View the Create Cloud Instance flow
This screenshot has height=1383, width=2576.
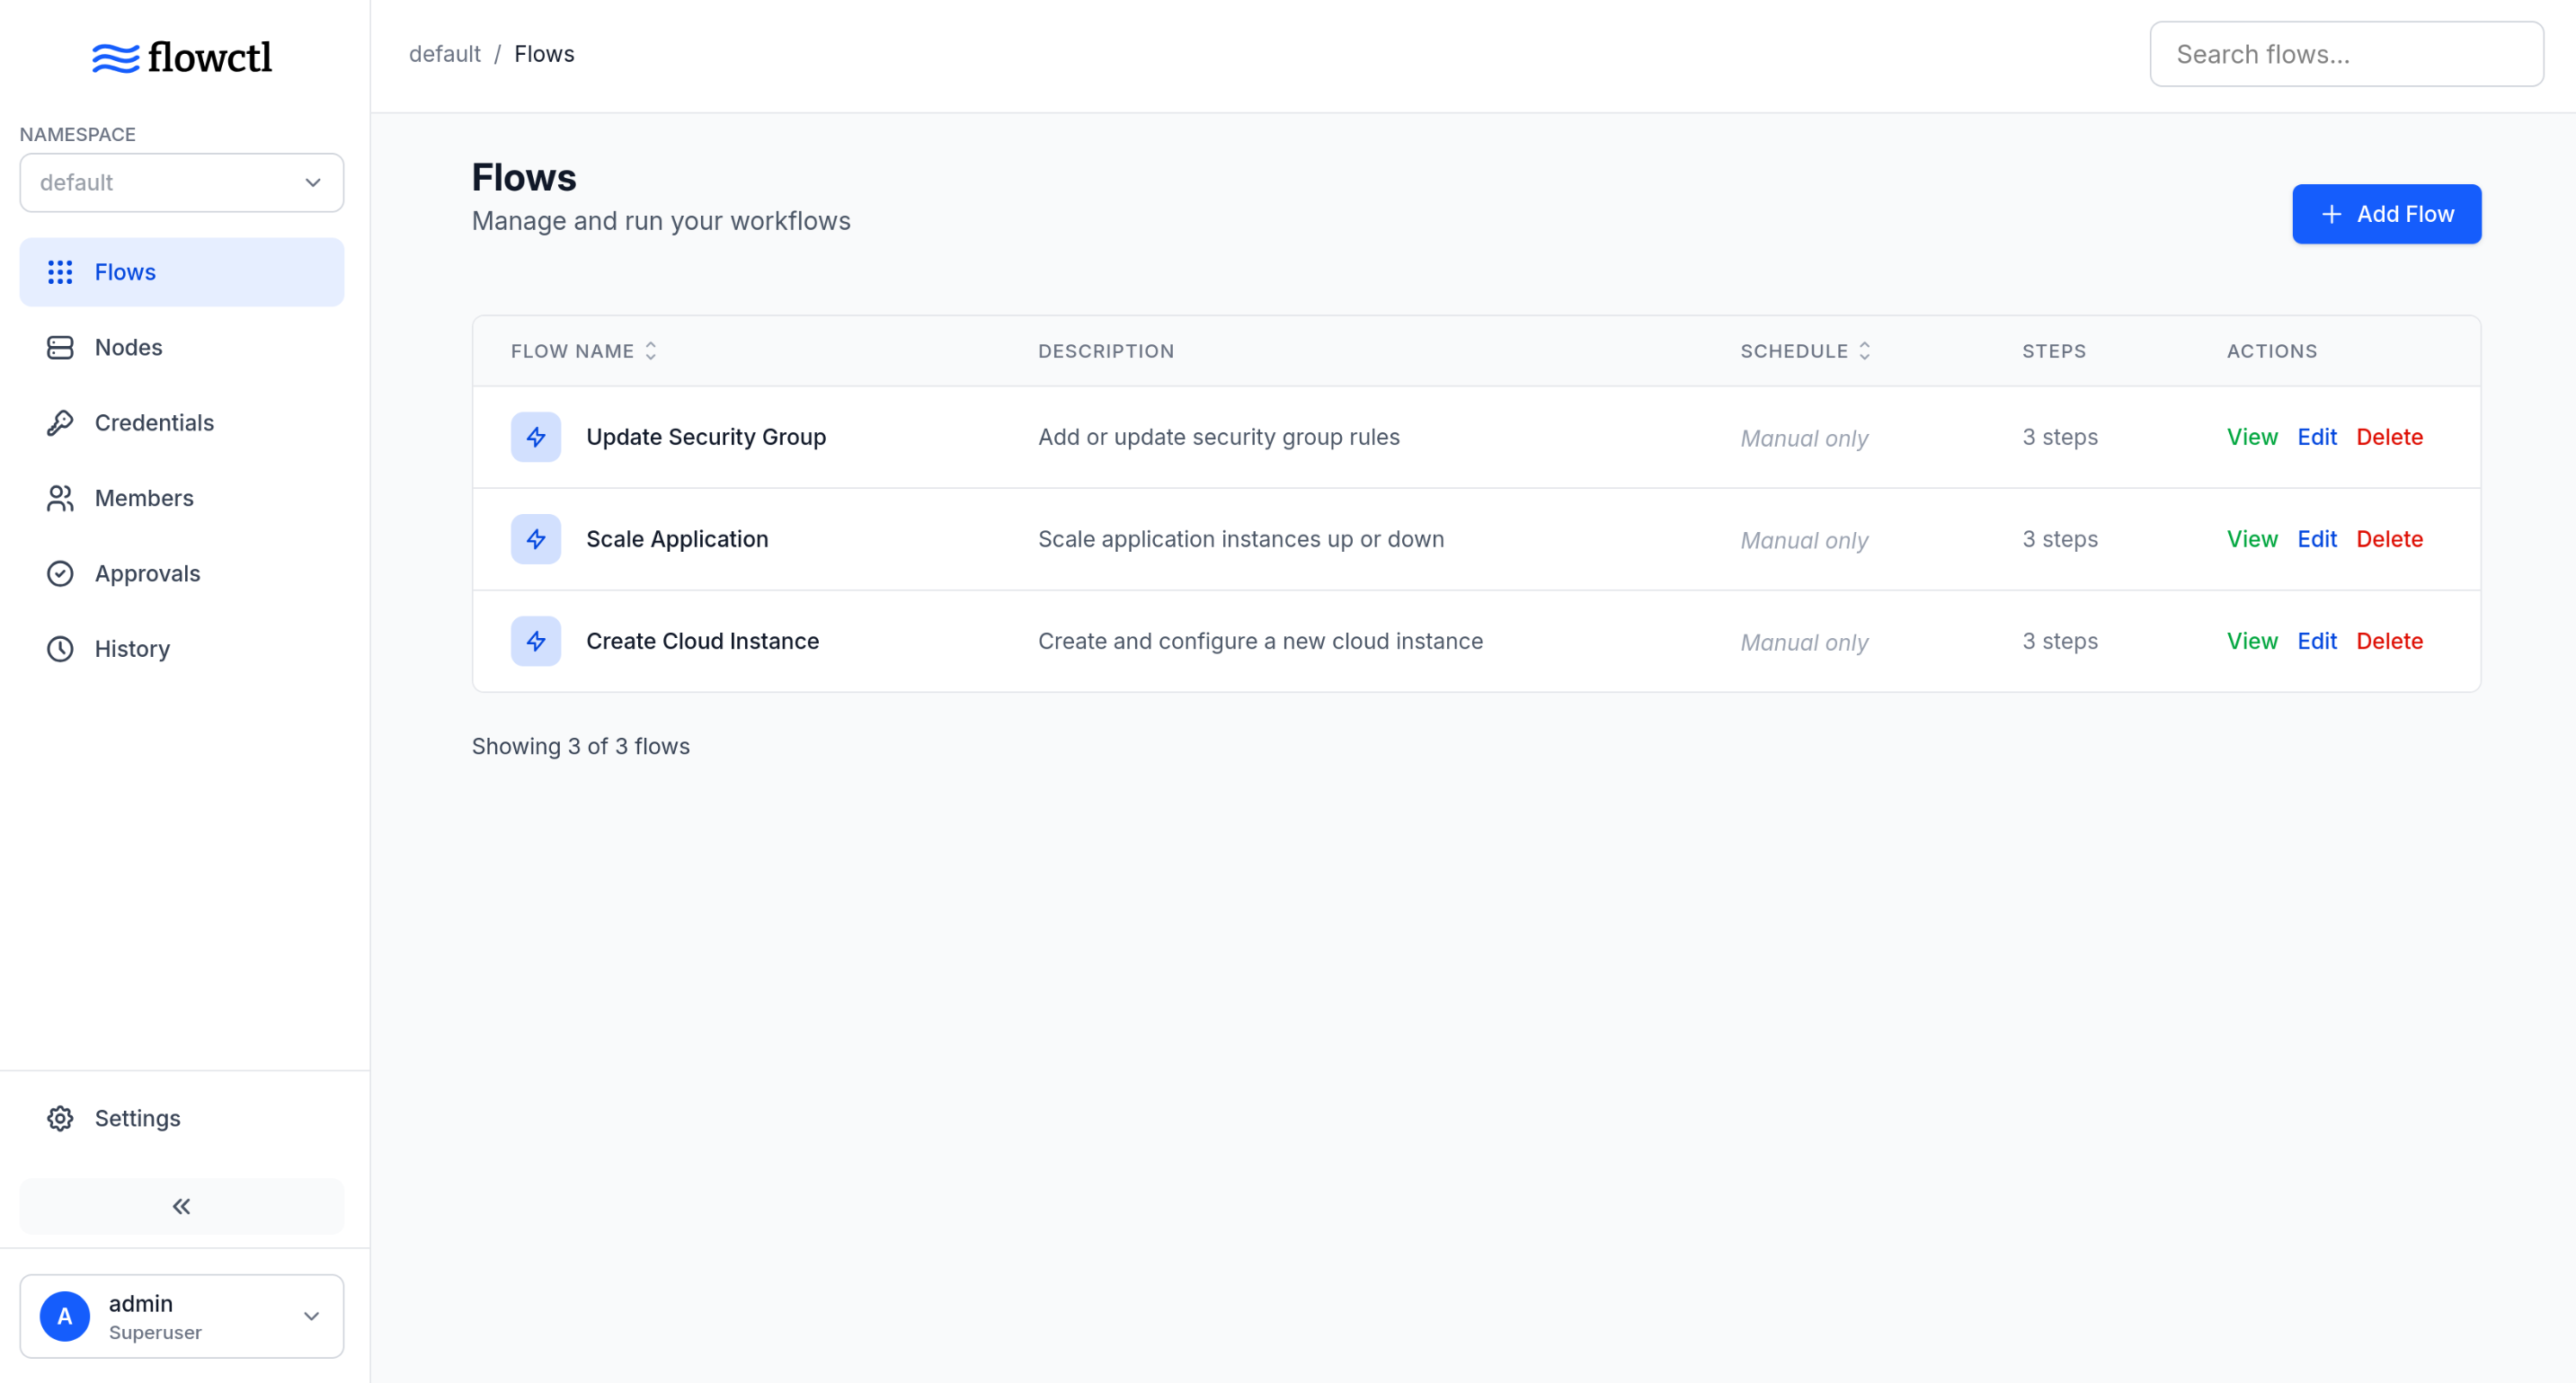coord(2251,641)
